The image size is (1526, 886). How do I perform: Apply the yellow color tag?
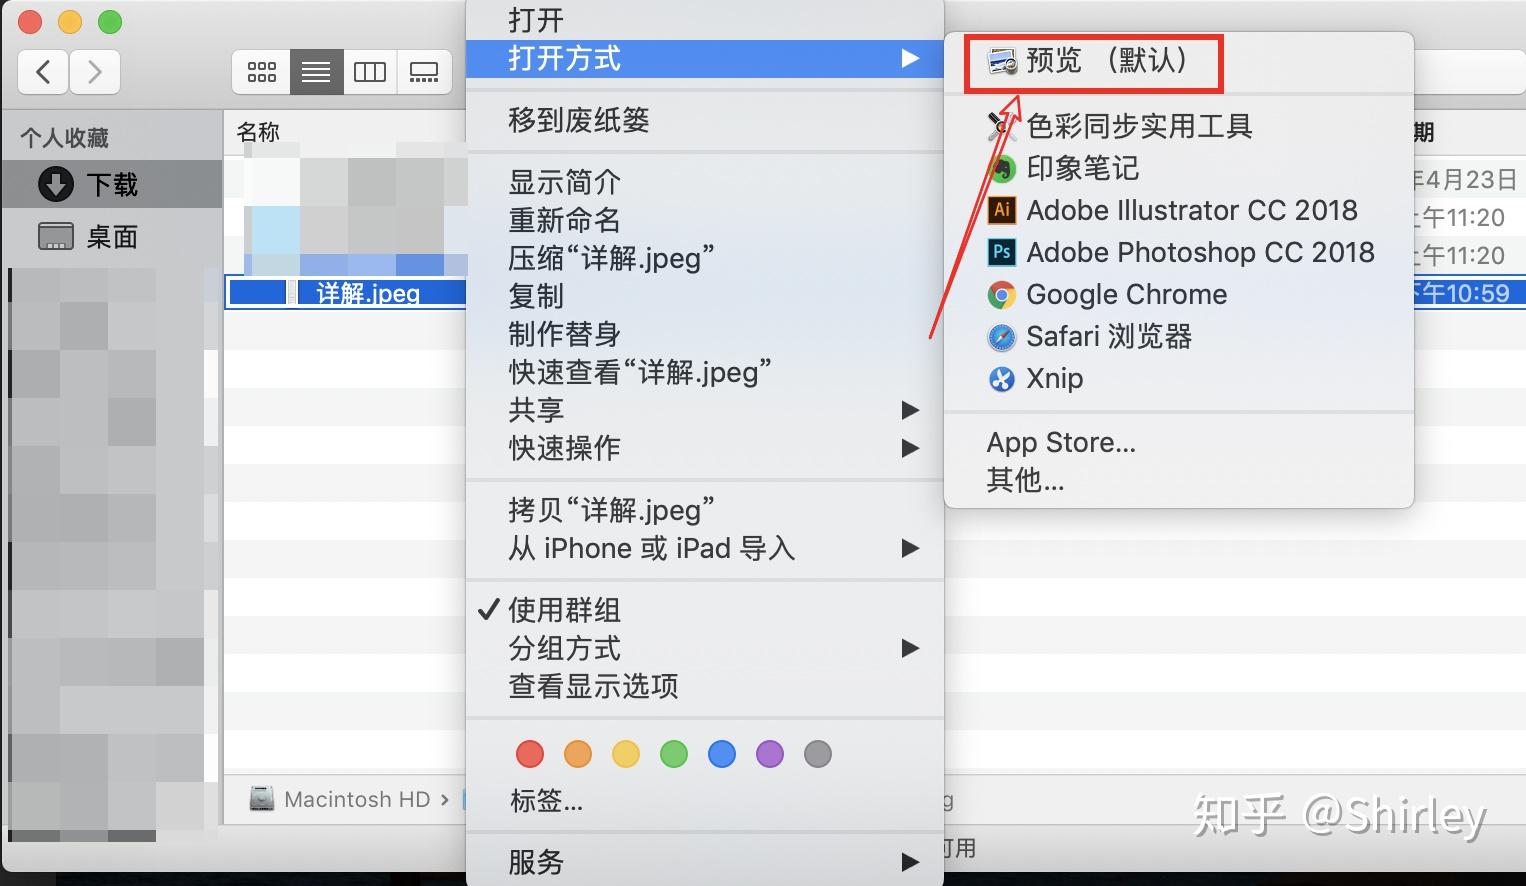click(626, 754)
